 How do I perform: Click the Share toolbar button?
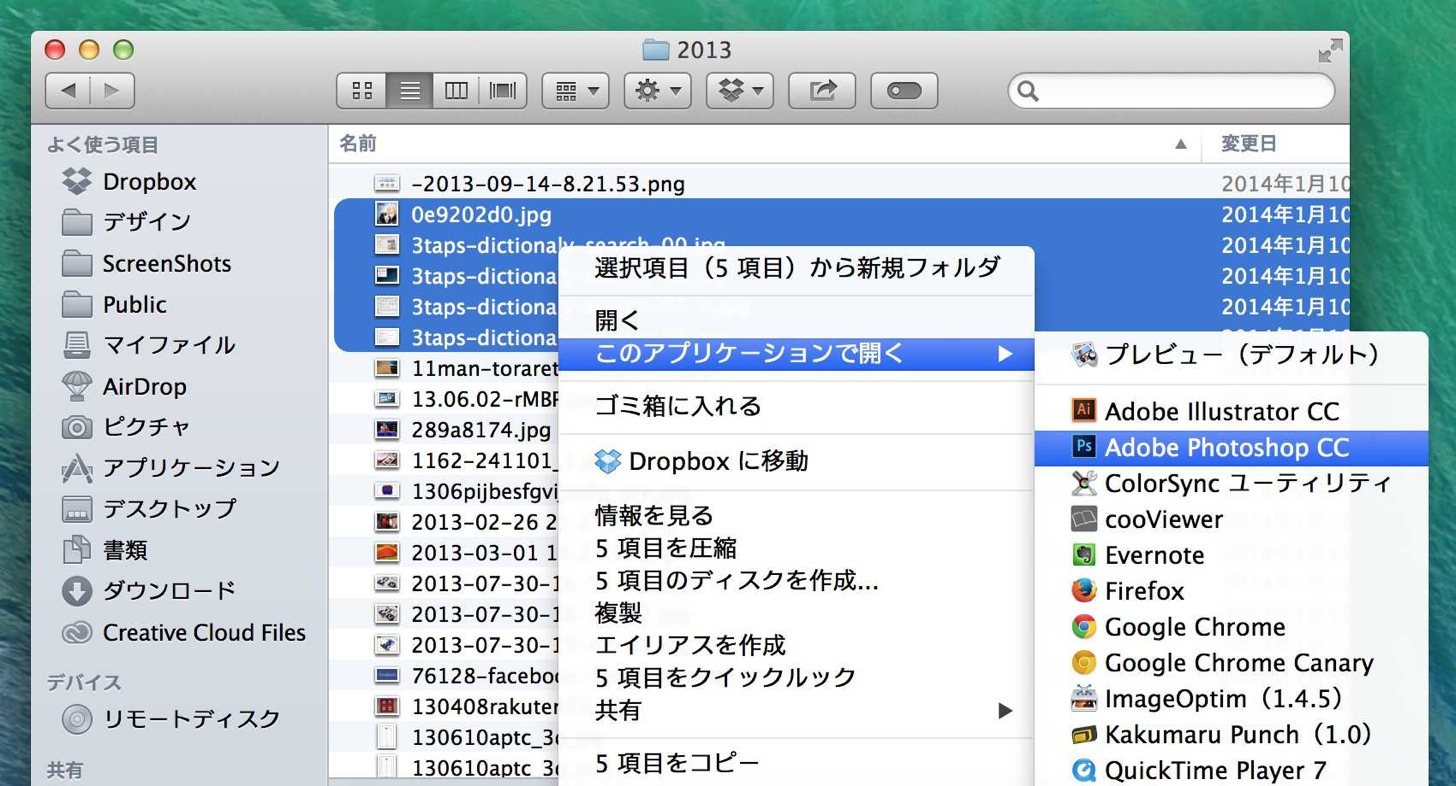(x=822, y=91)
